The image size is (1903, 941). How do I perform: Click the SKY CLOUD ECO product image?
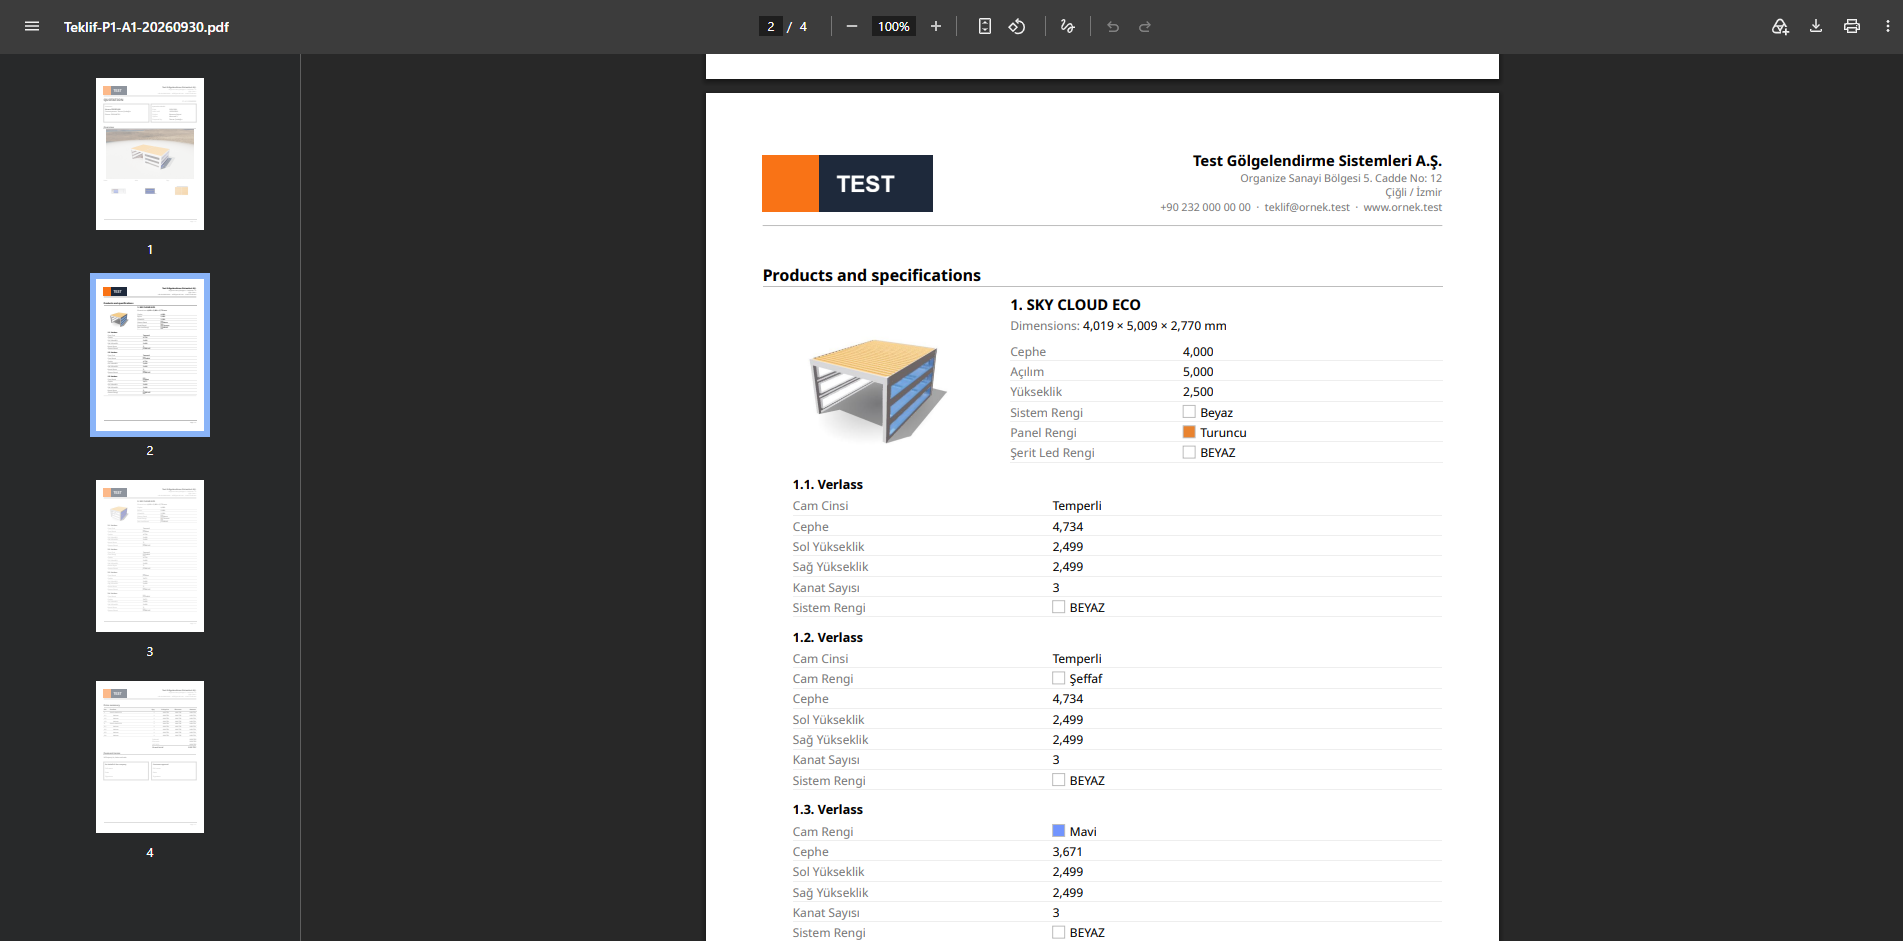[876, 390]
